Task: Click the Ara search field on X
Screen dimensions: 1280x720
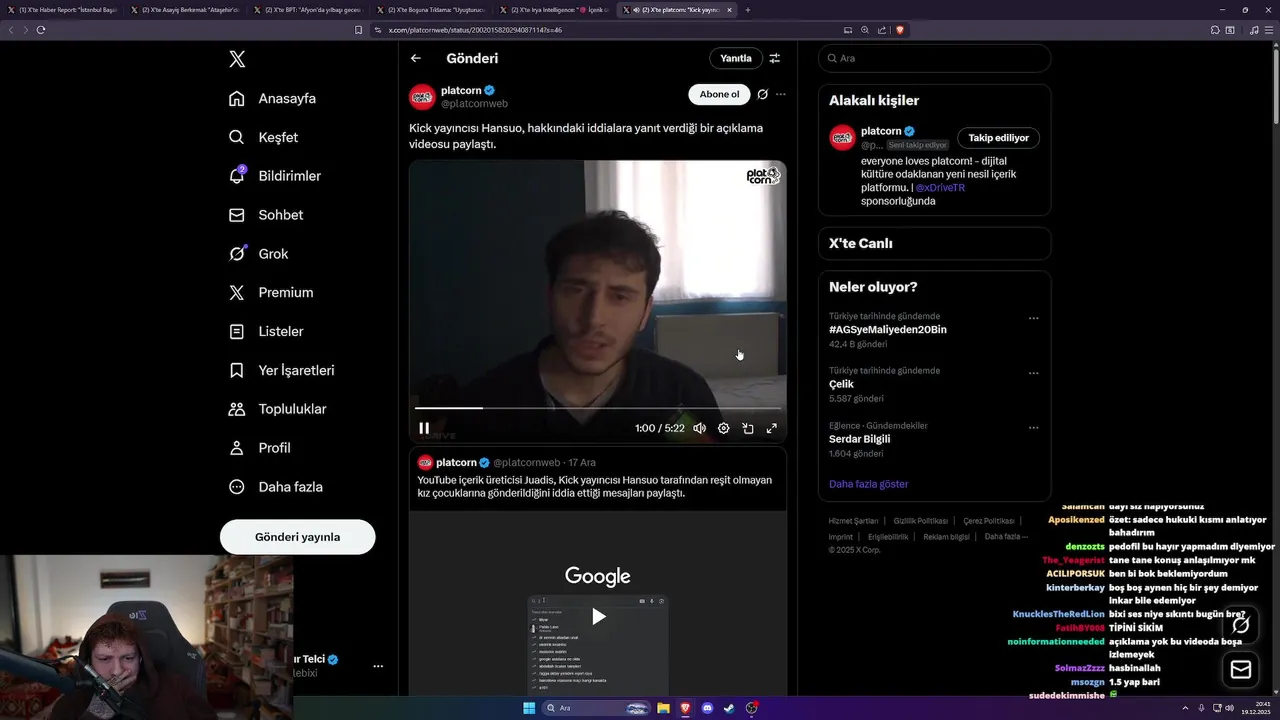Action: 934,58
